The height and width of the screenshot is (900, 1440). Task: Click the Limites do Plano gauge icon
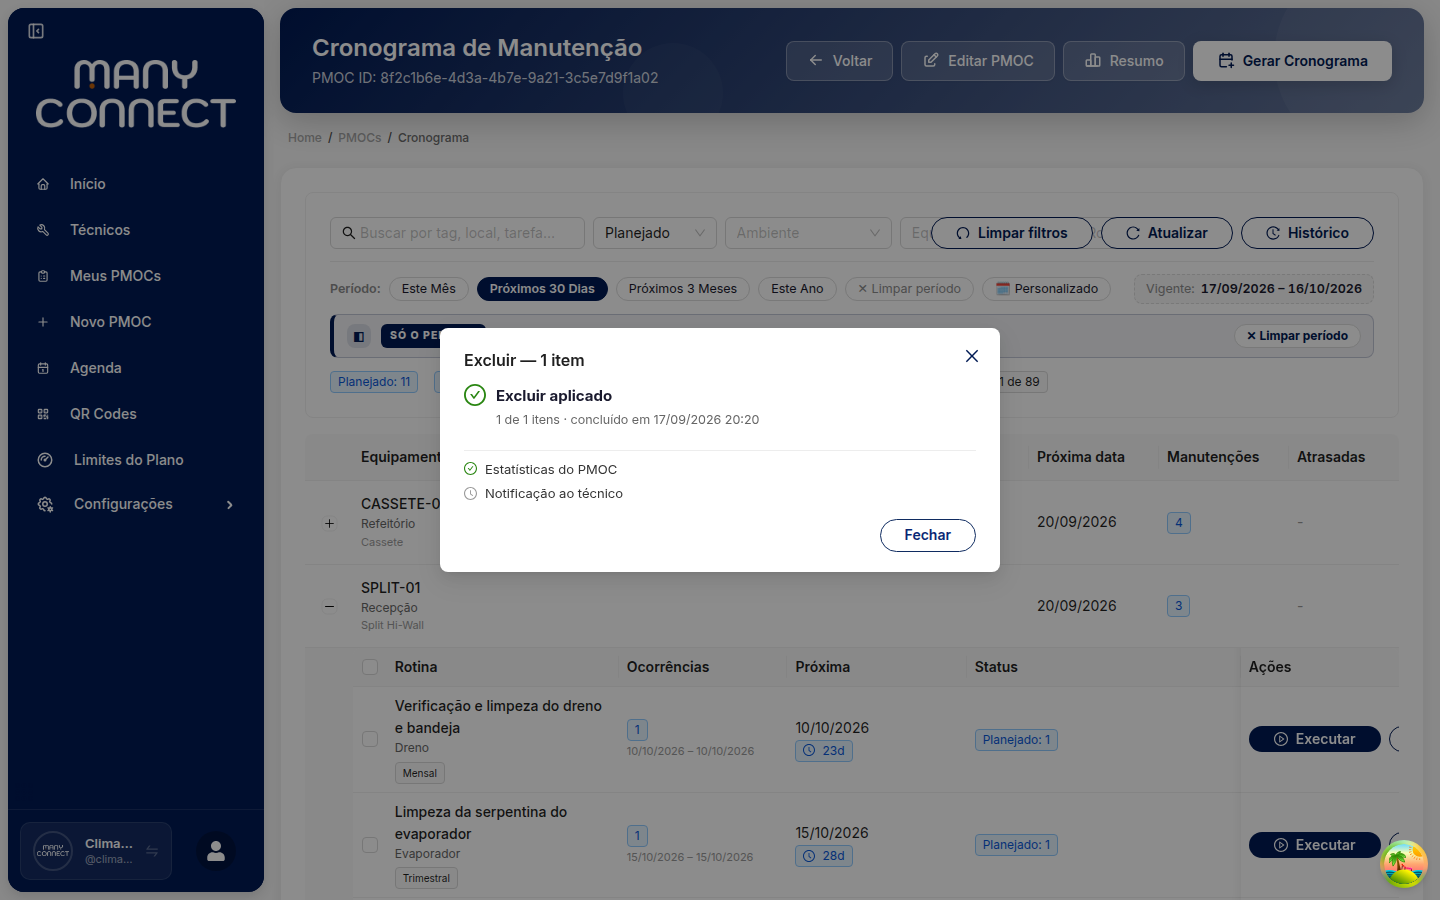tap(45, 460)
